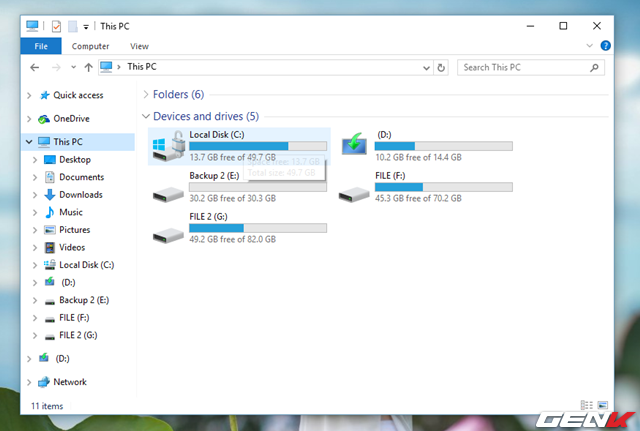Go up one level with Up arrow
This screenshot has width=640, height=431.
[88, 67]
